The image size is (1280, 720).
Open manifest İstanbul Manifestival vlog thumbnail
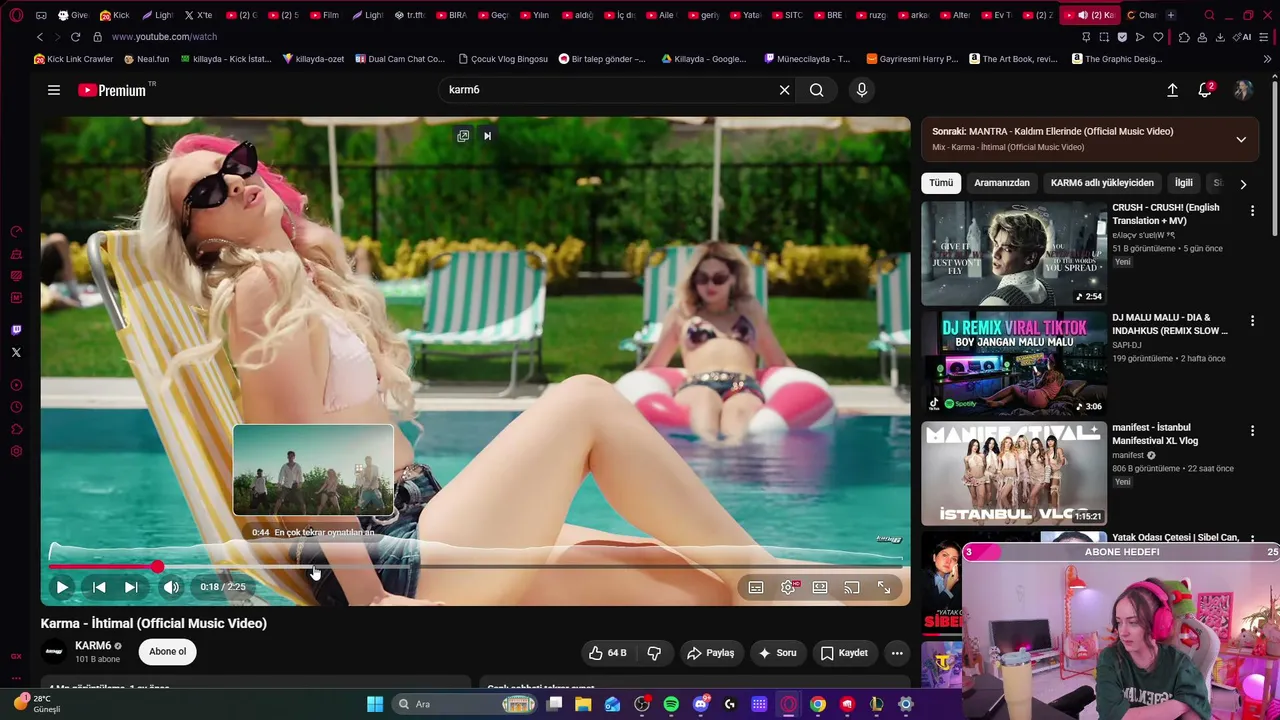(x=1014, y=474)
